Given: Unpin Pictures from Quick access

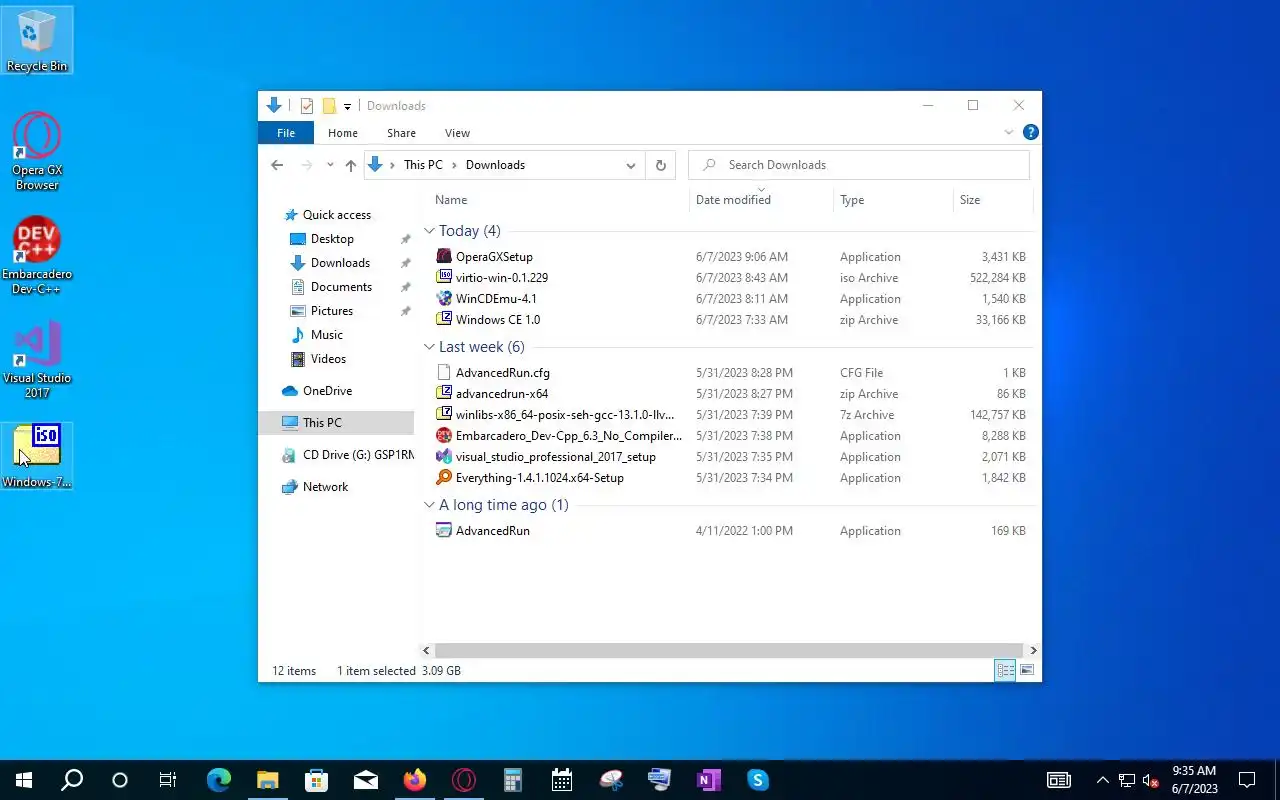Looking at the screenshot, I should click(x=405, y=311).
